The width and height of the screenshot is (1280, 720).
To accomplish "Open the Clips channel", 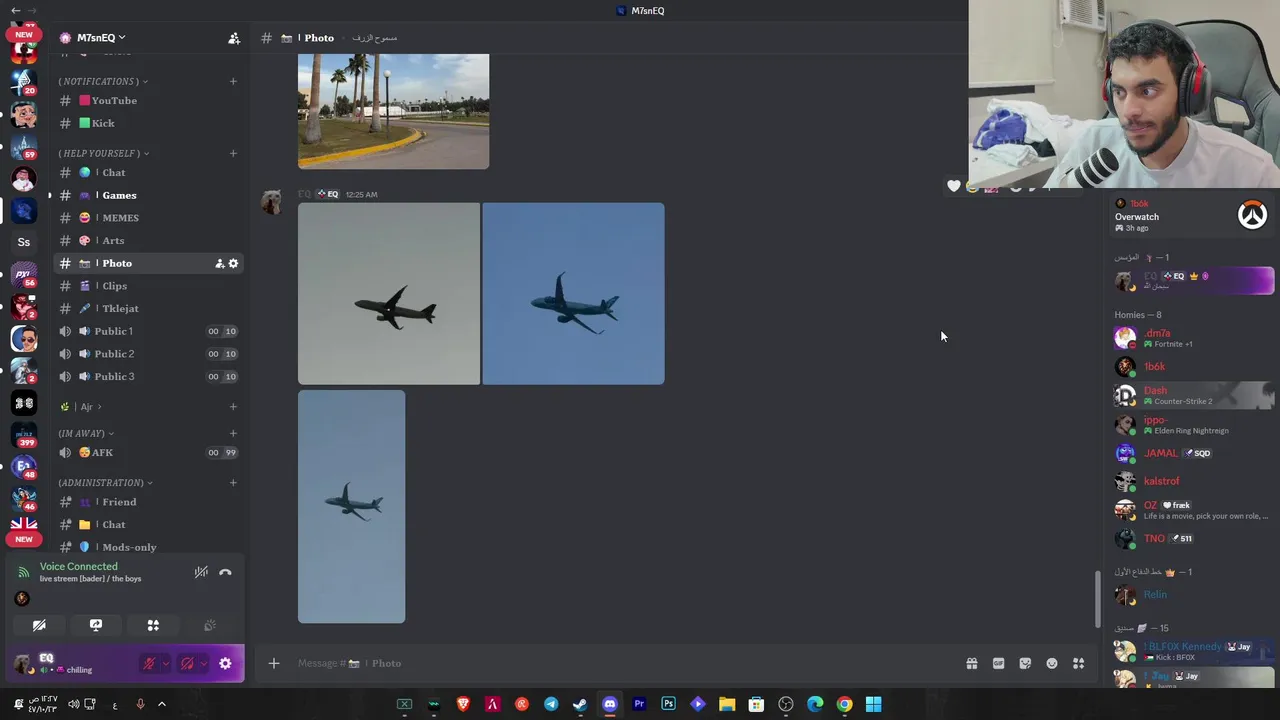I will 148,286.
